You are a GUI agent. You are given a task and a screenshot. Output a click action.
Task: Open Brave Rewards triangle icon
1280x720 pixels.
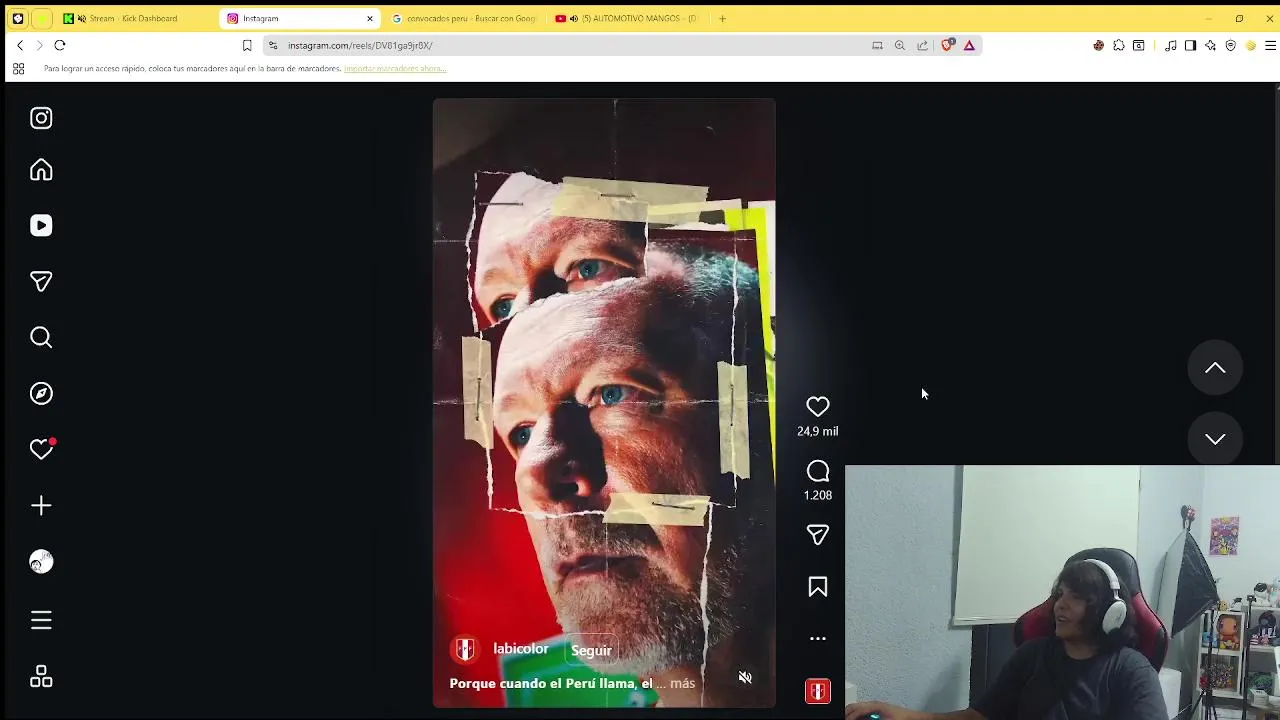pyautogui.click(x=969, y=45)
